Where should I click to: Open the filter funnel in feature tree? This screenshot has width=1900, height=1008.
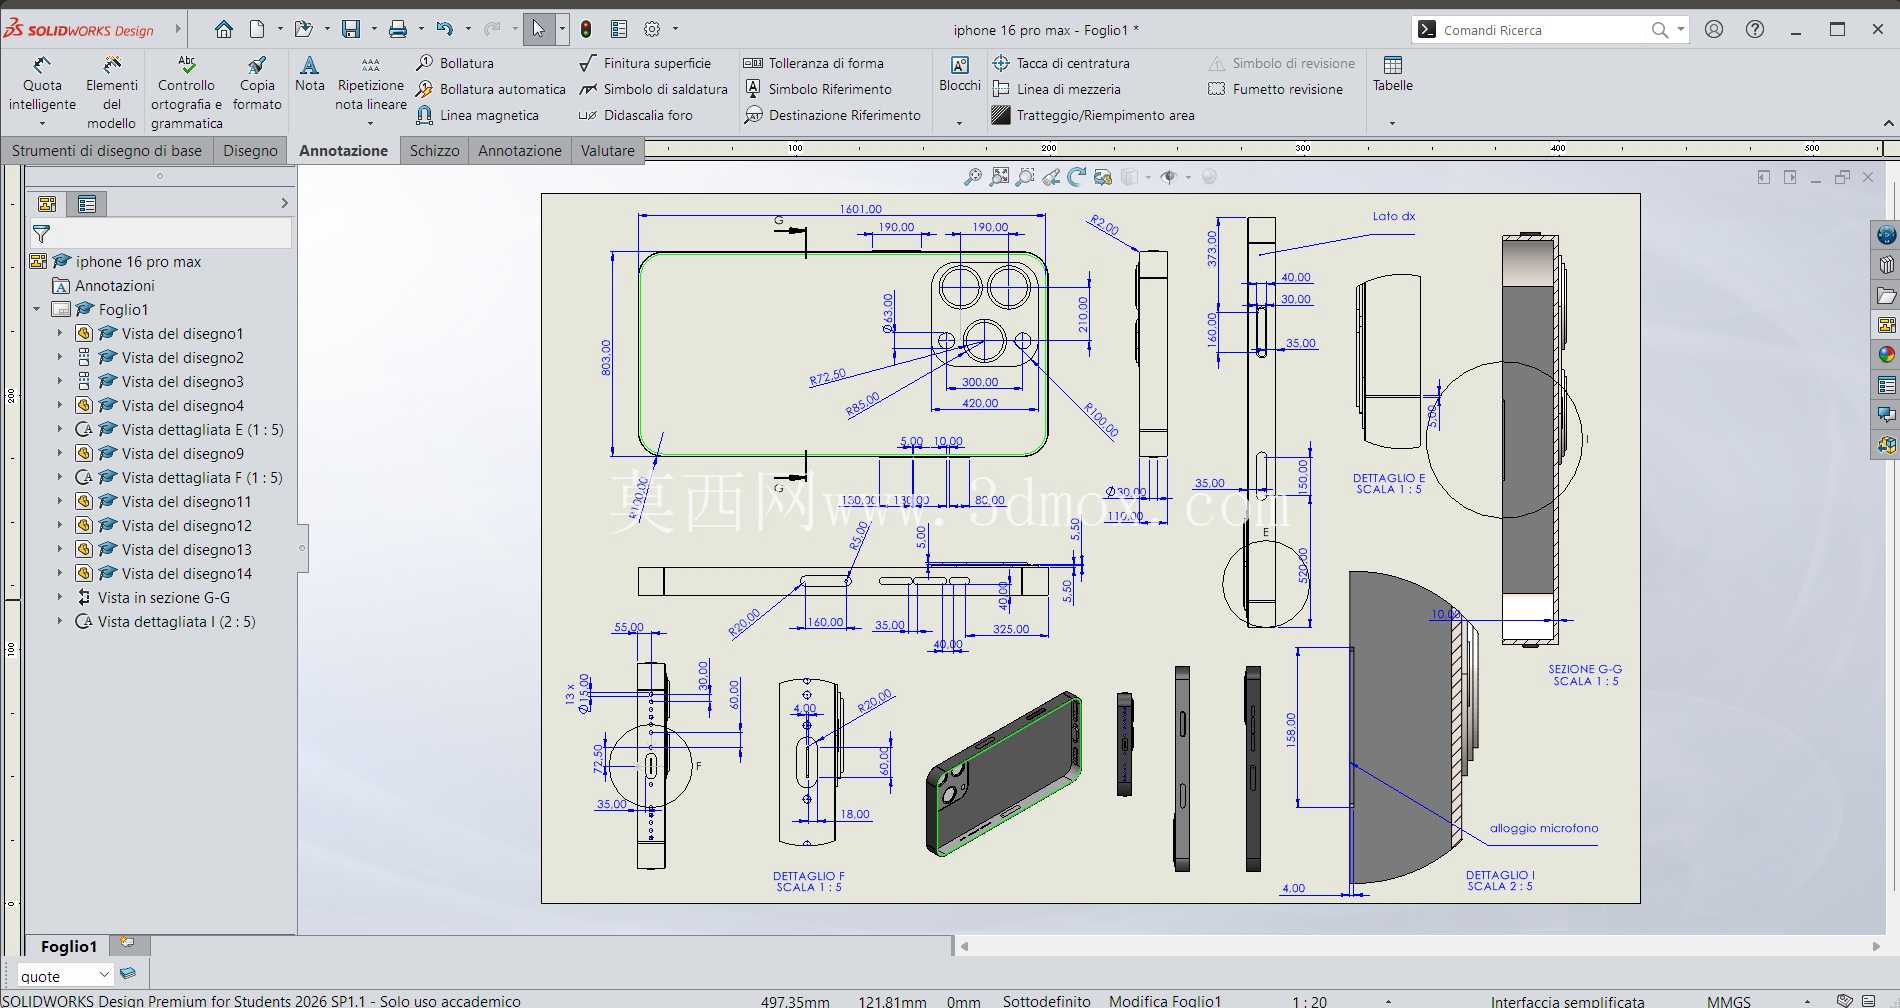(x=41, y=234)
